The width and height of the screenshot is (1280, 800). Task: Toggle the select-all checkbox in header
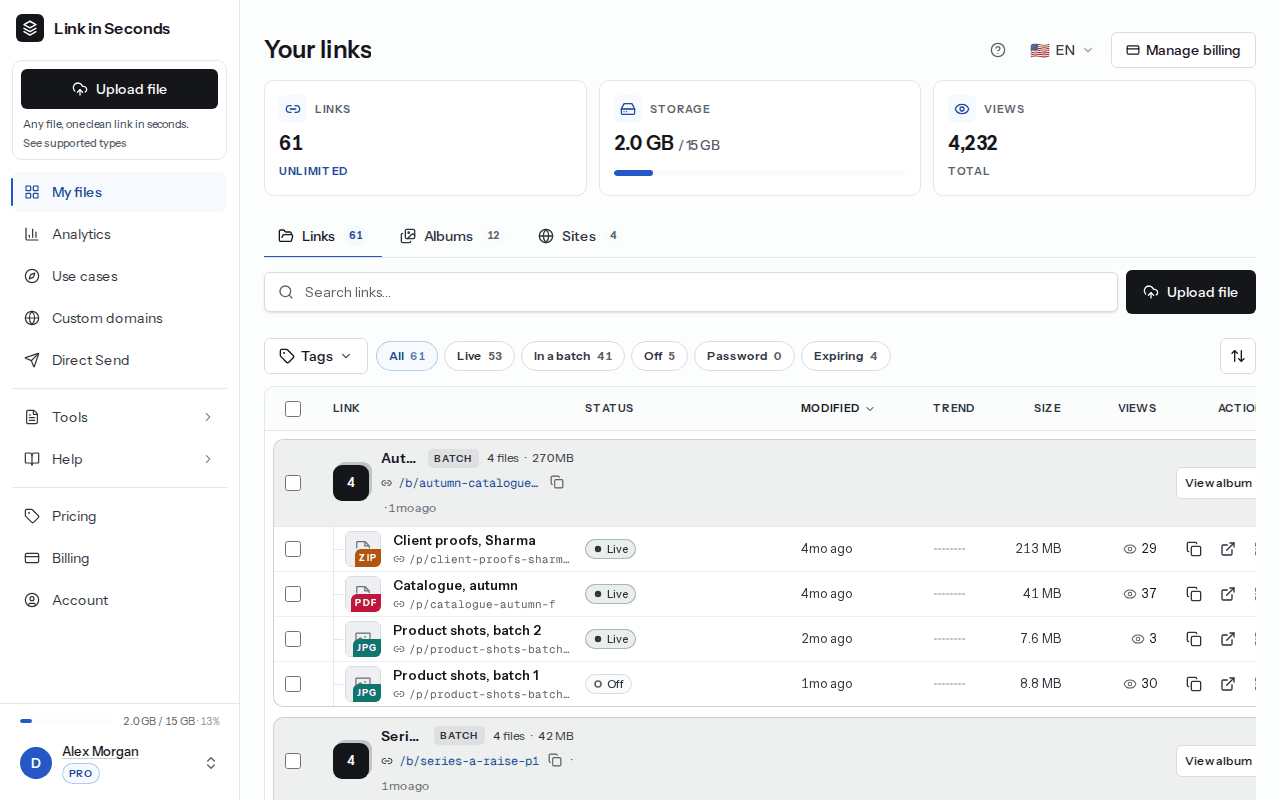click(x=293, y=409)
